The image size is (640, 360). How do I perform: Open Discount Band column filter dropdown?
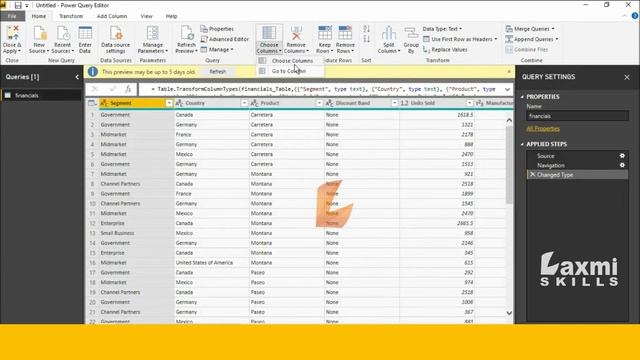(394, 103)
